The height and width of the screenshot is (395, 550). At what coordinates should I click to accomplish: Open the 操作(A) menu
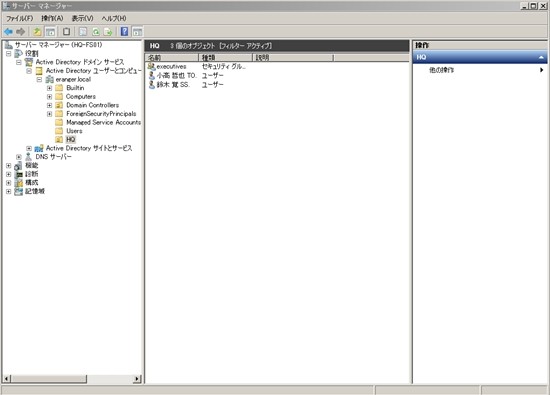coord(52,18)
